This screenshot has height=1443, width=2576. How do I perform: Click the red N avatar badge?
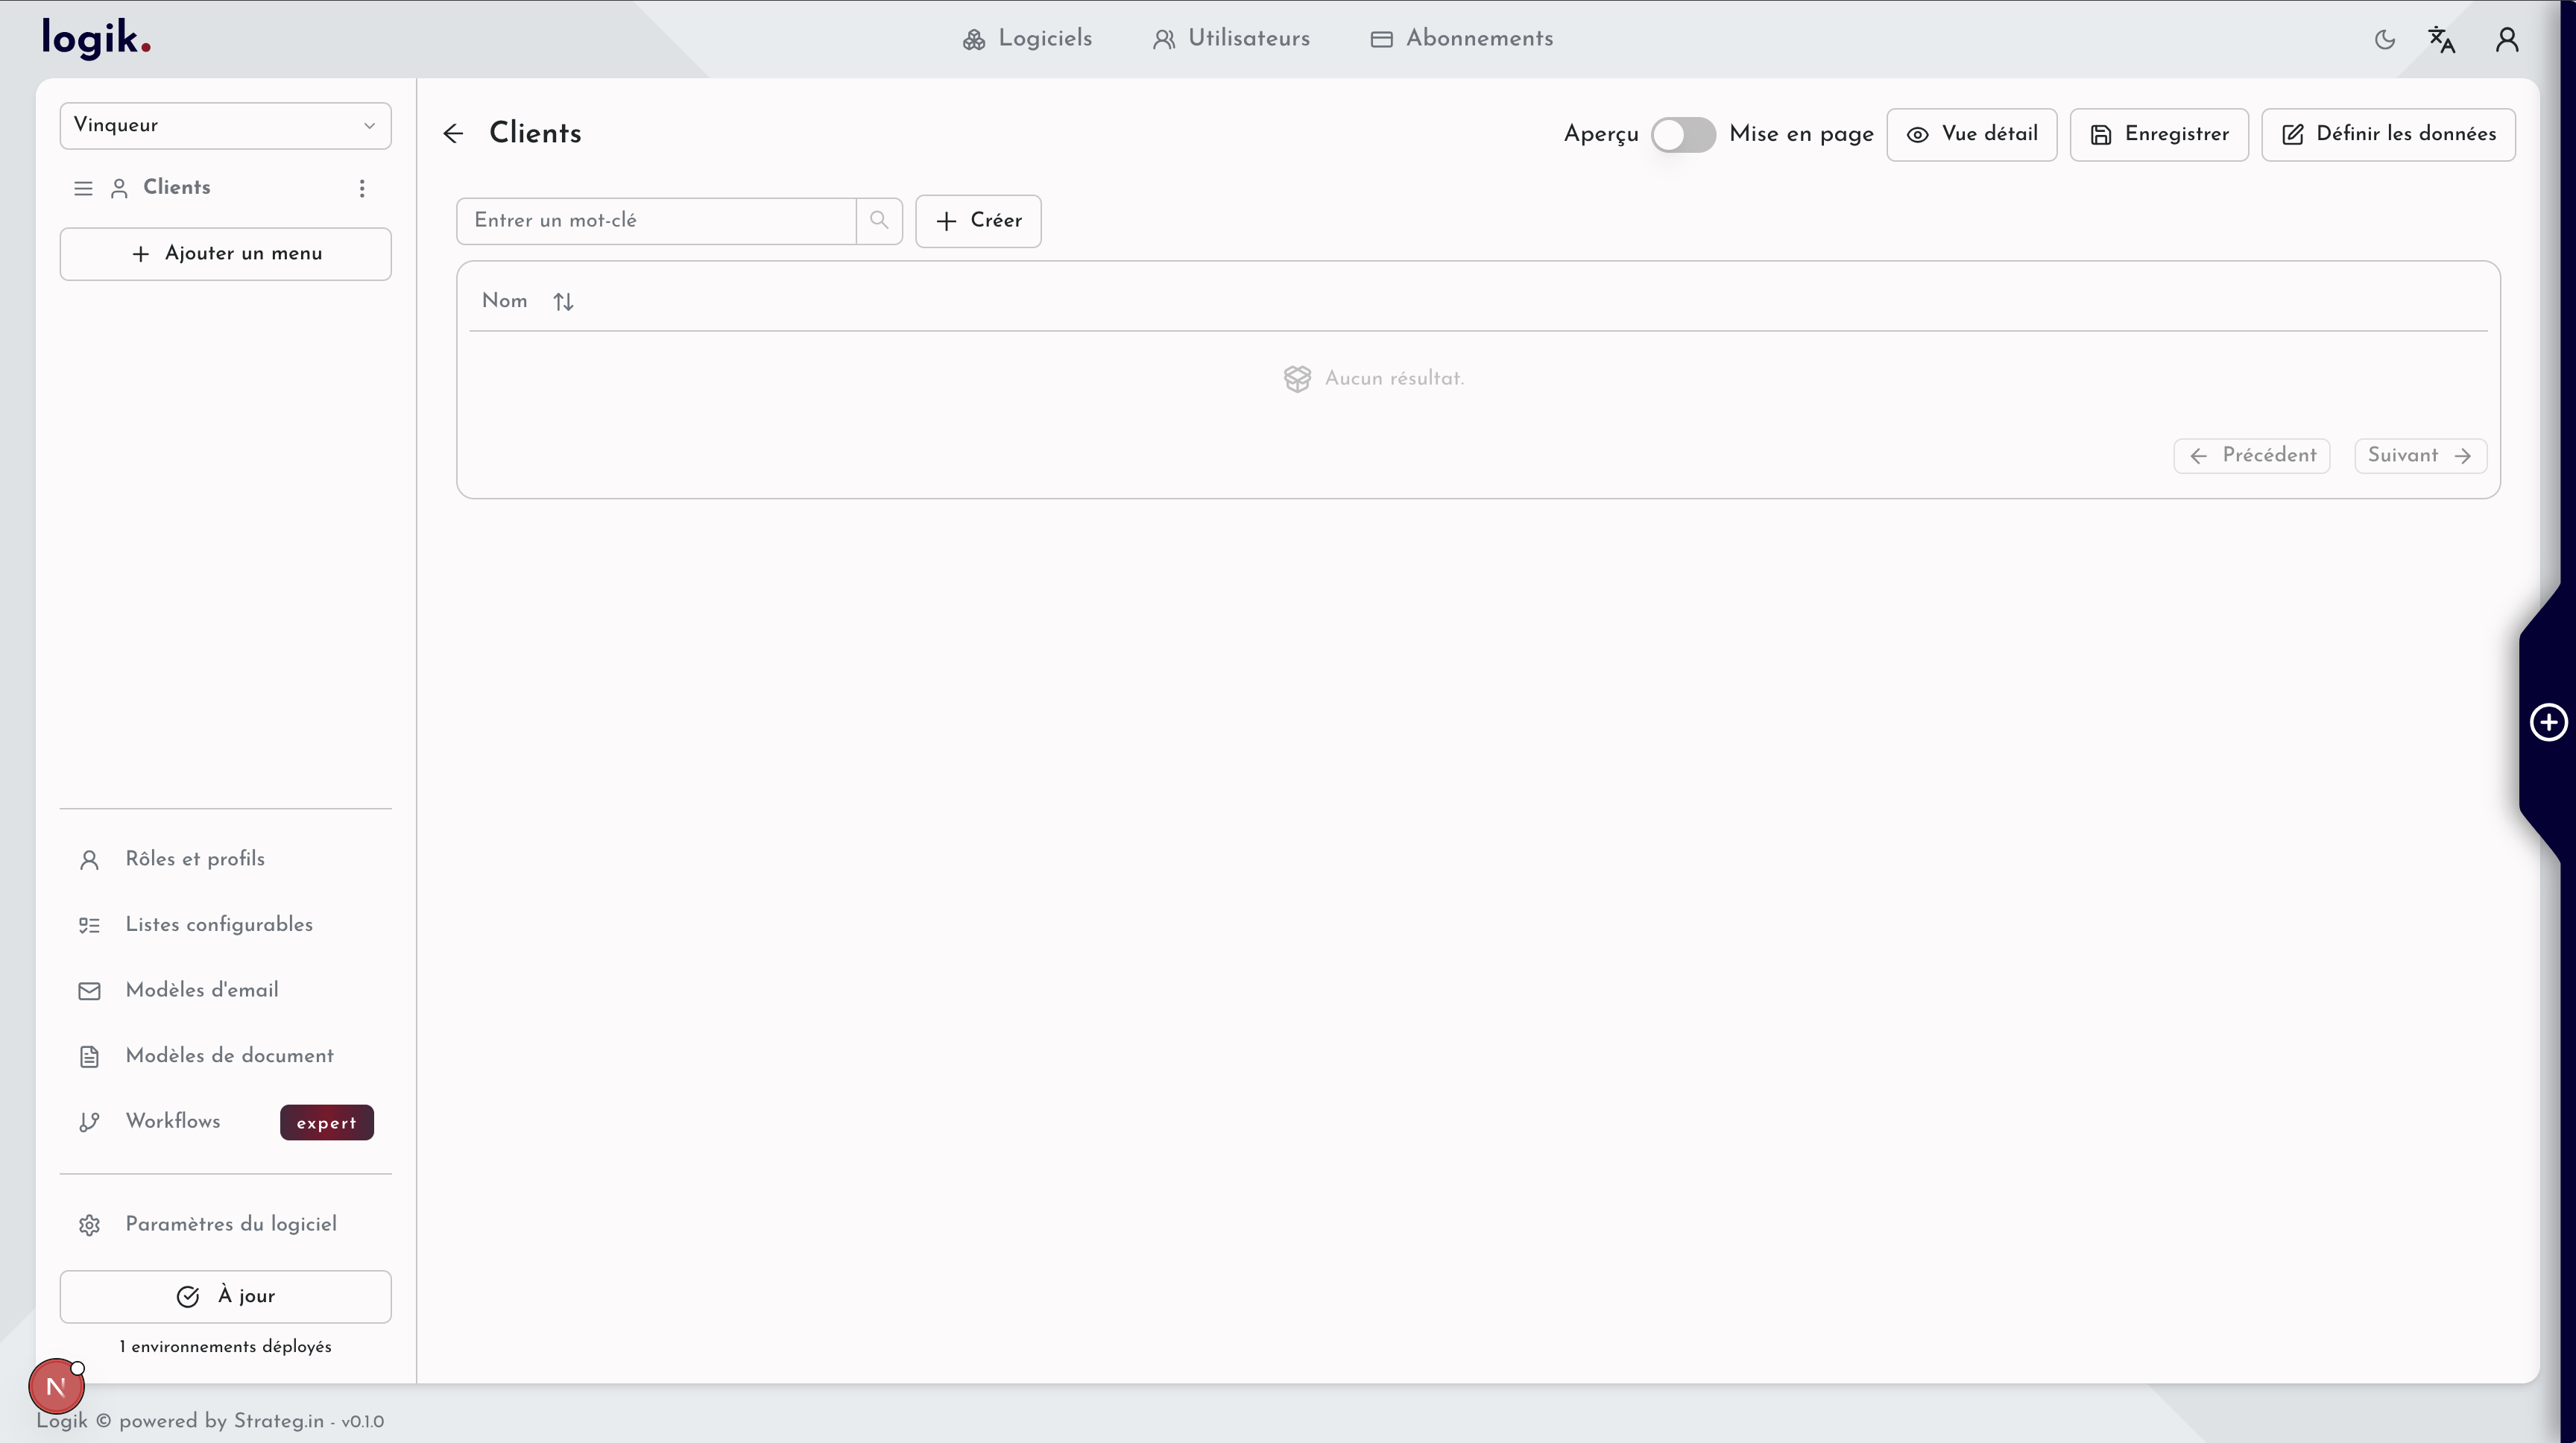pos(56,1386)
